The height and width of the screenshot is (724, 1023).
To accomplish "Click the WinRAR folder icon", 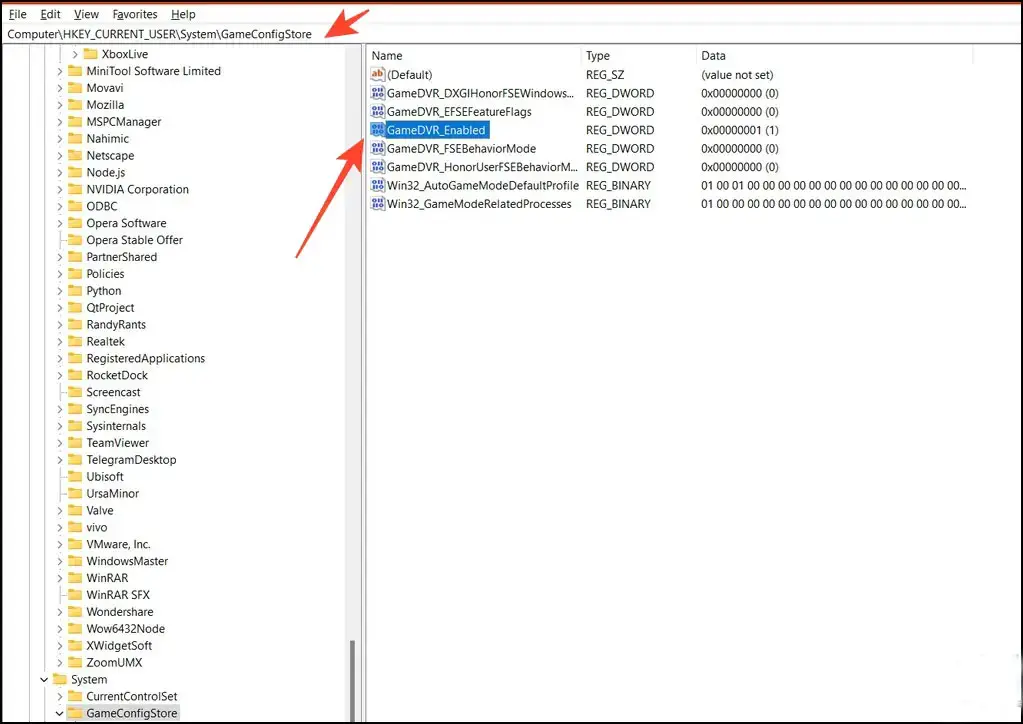I will coord(76,578).
